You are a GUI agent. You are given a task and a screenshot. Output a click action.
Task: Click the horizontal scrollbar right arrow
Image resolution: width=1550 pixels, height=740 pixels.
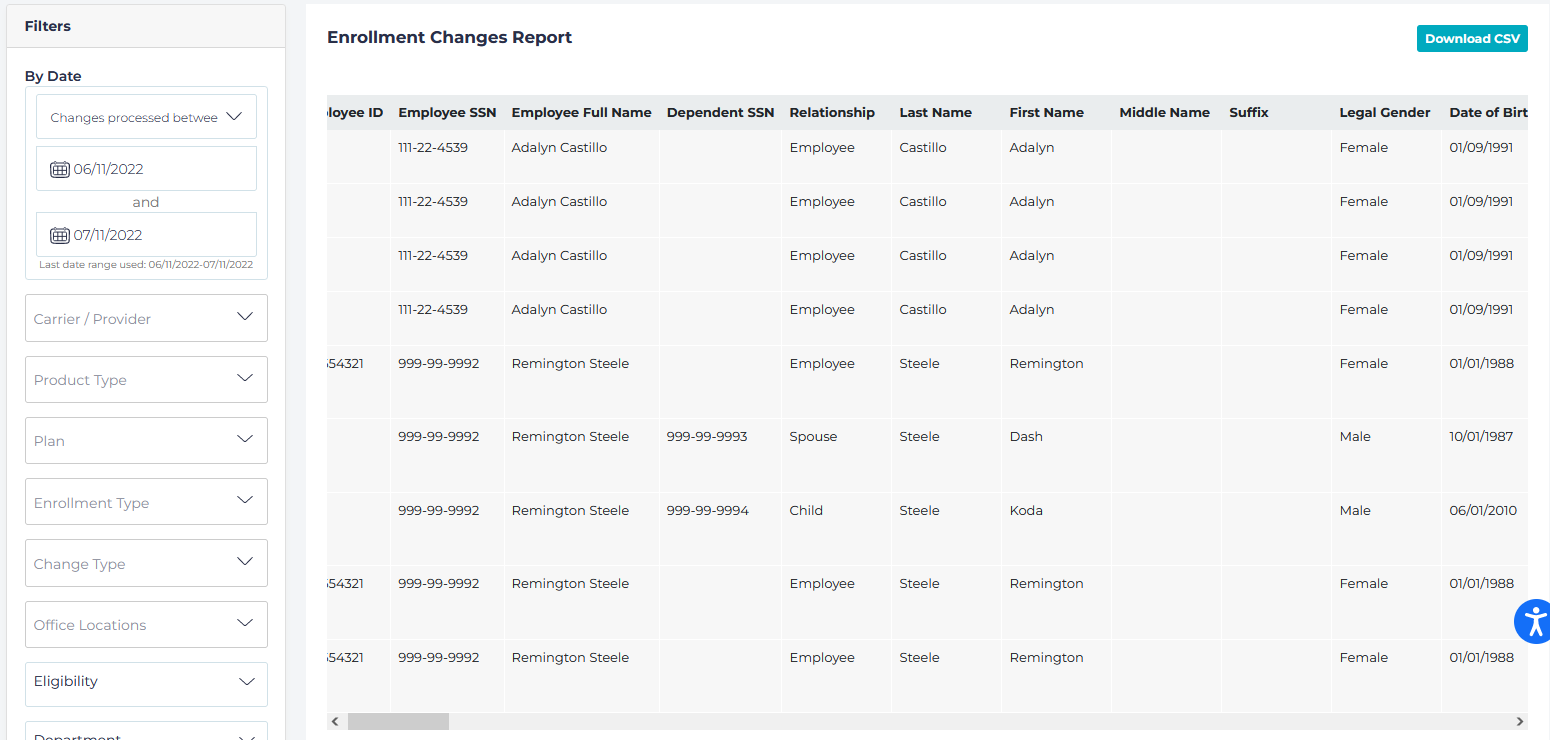(x=1519, y=721)
